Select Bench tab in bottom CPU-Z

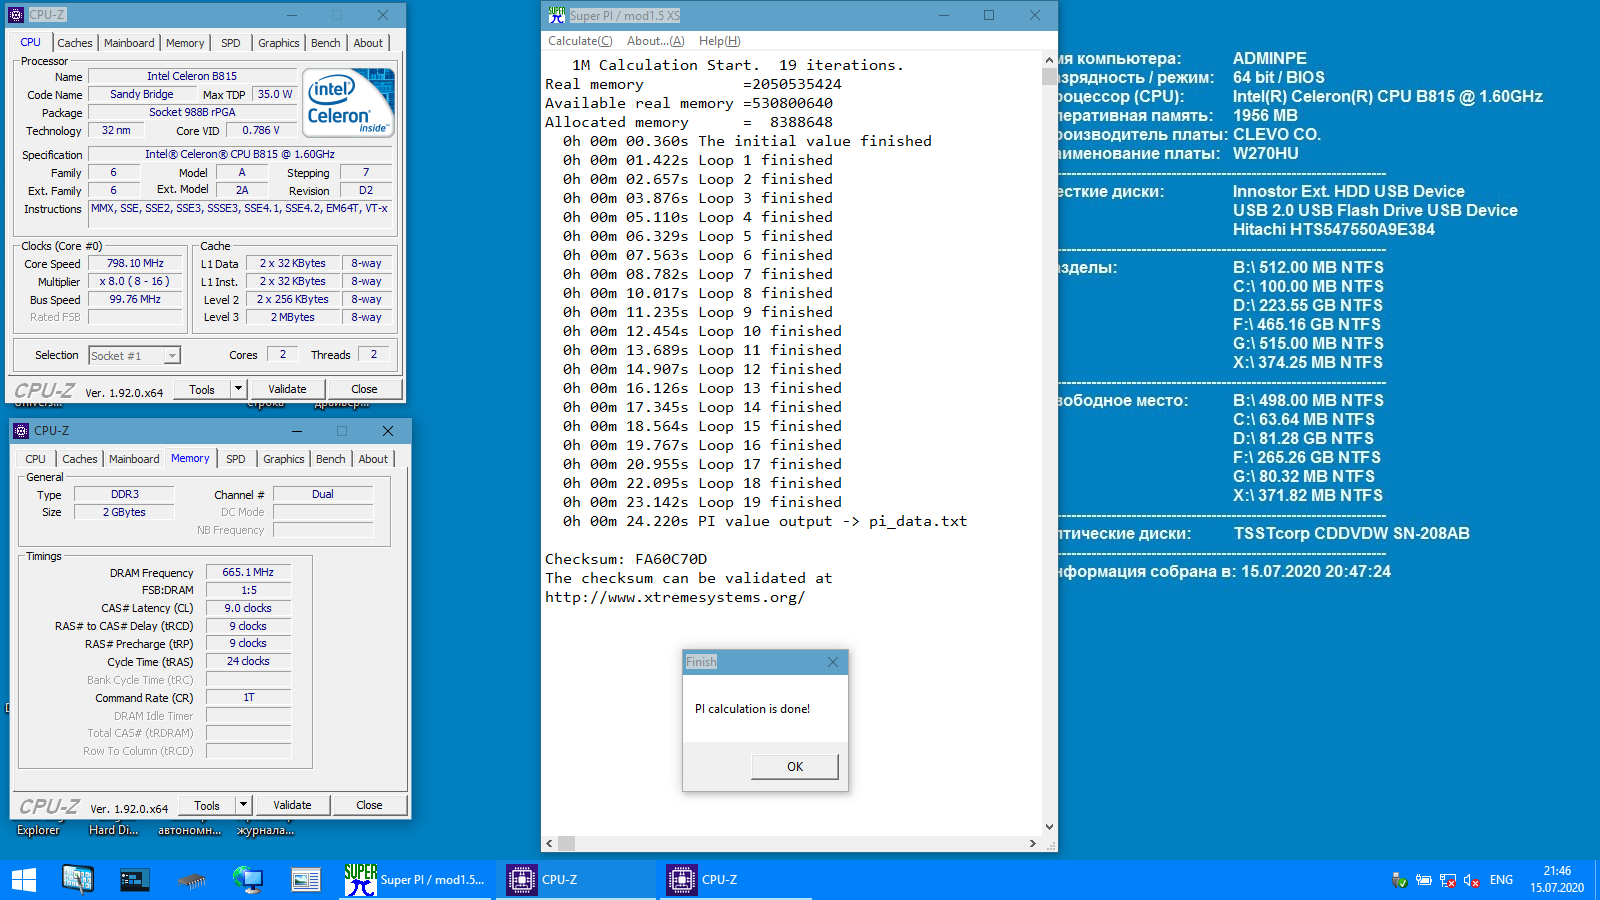point(331,459)
